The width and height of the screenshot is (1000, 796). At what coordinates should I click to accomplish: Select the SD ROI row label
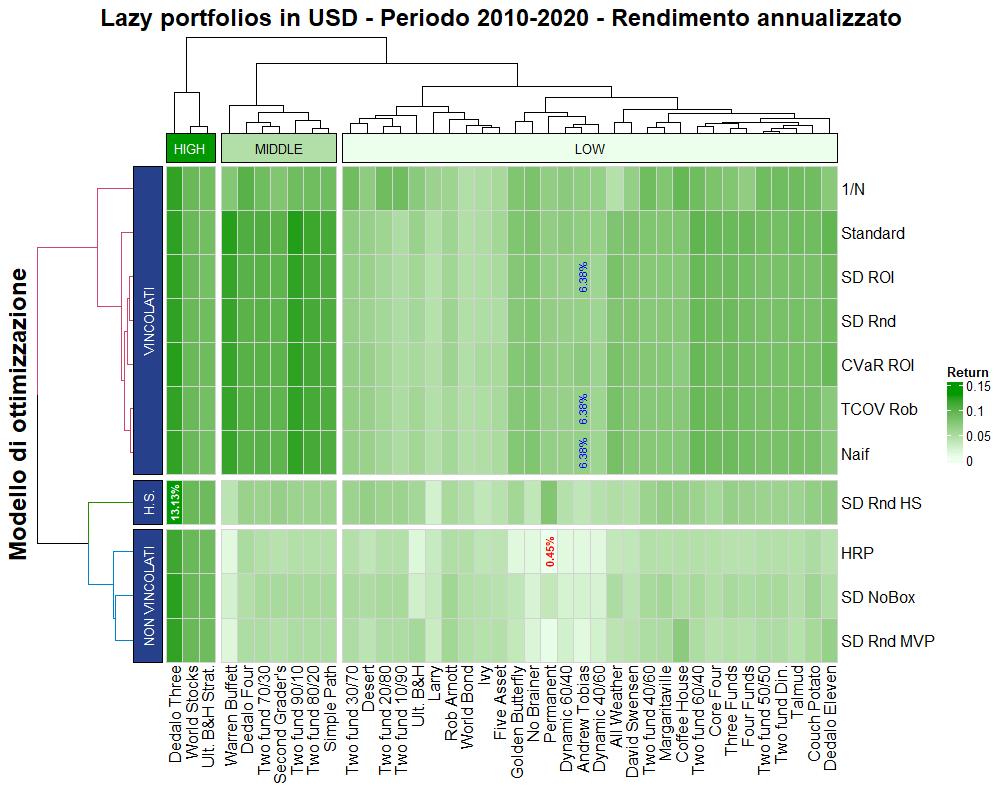[x=867, y=277]
